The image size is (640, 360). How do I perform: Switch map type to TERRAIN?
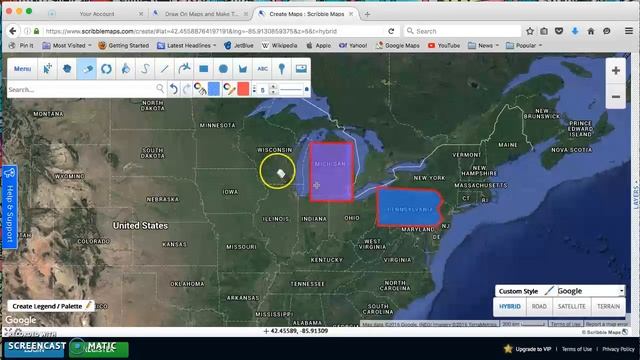pyautogui.click(x=608, y=307)
